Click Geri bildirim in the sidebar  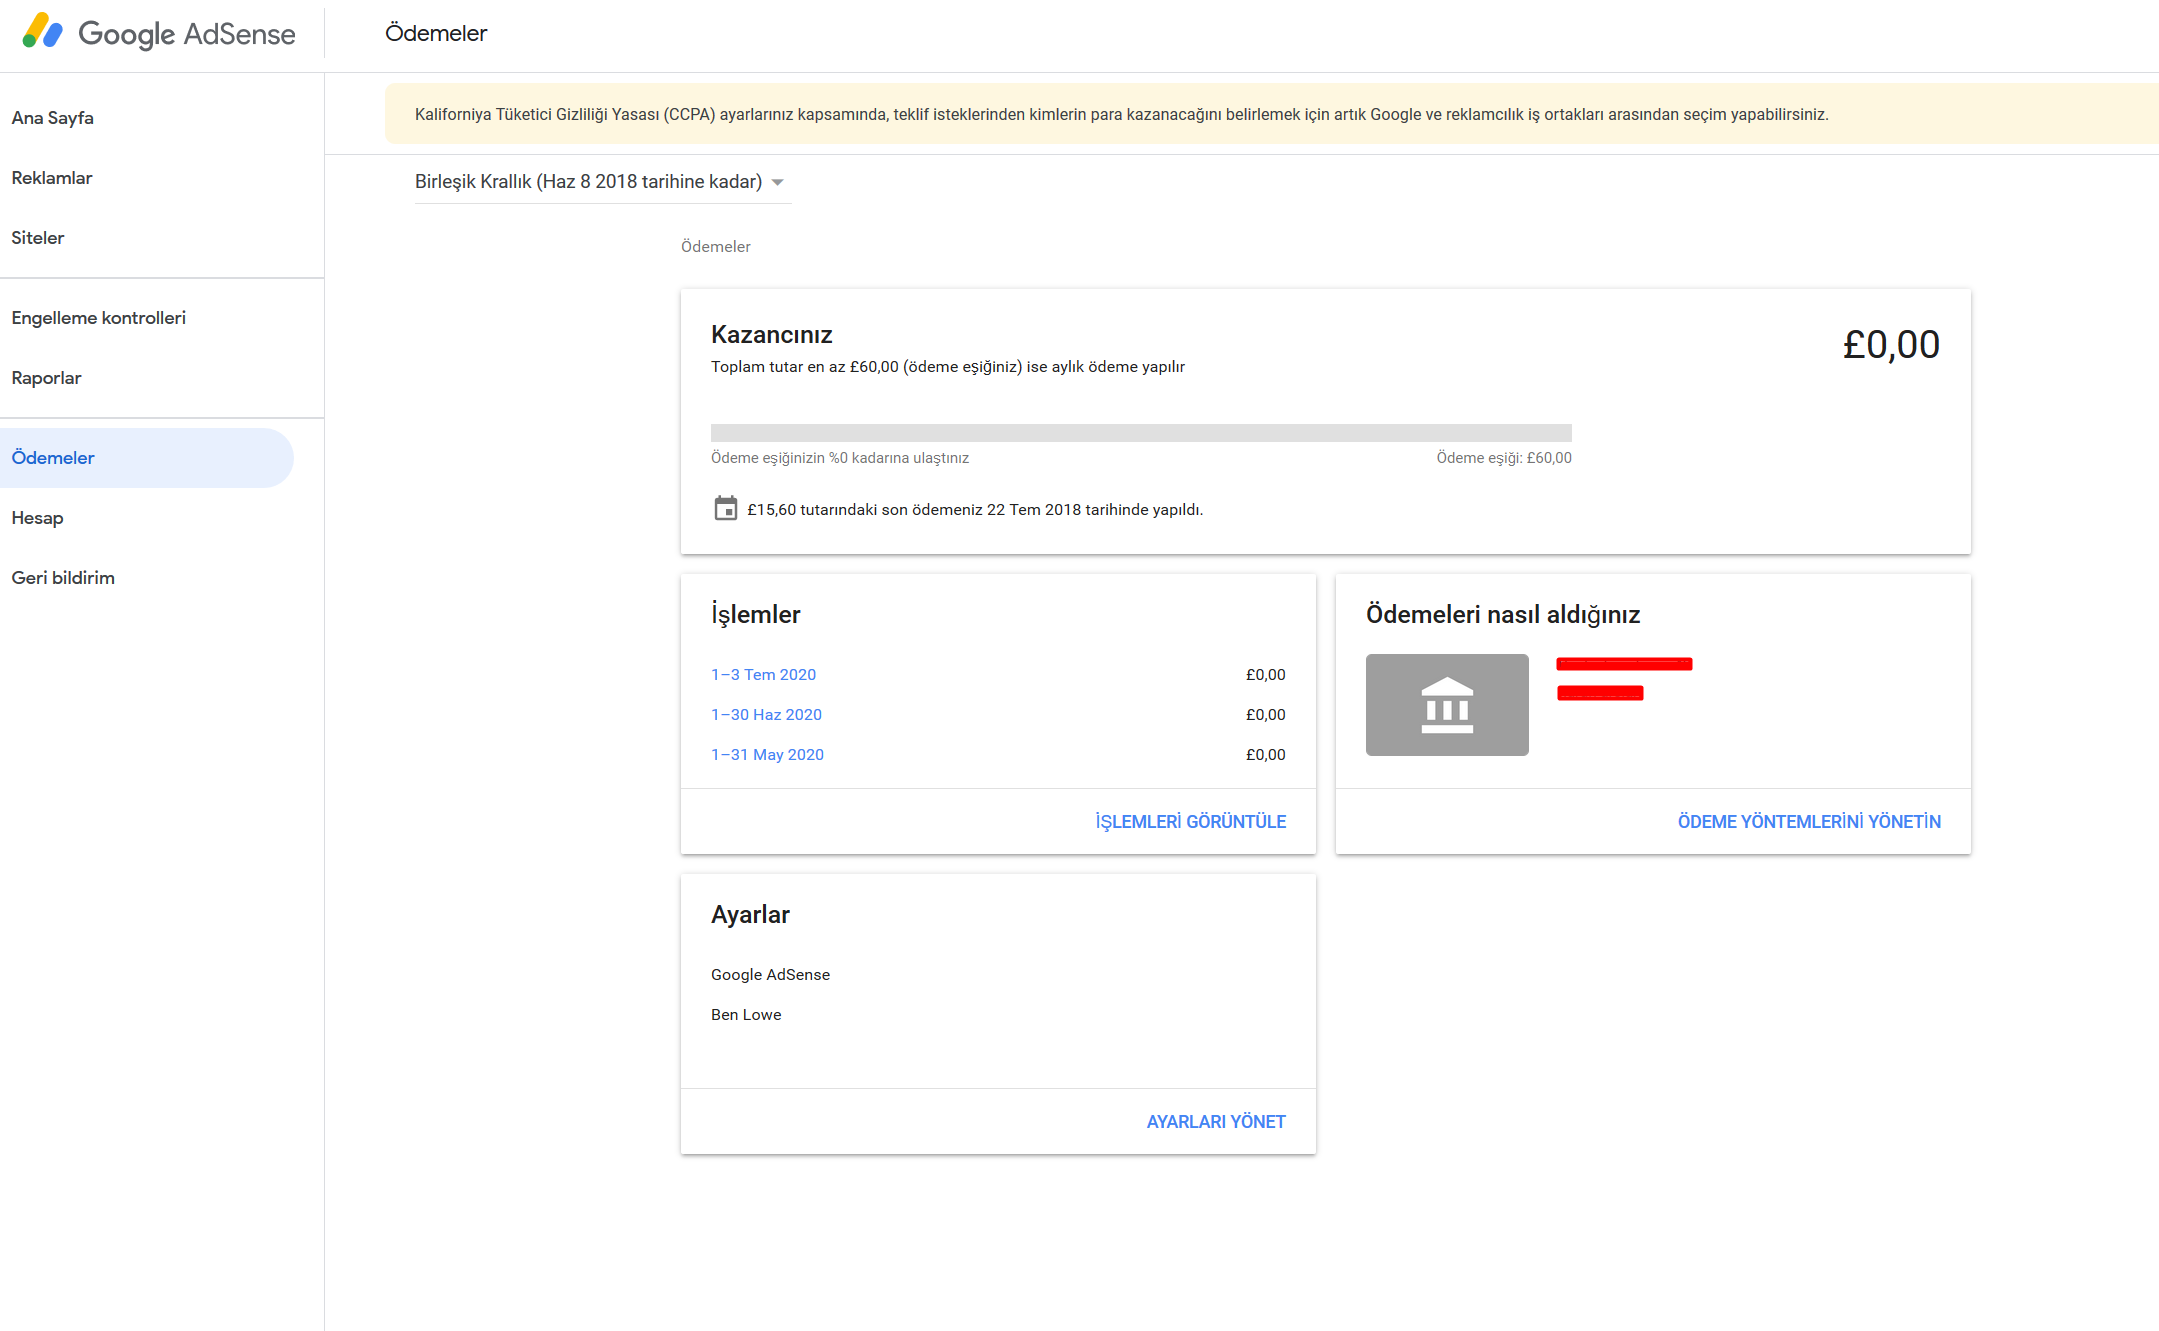[x=63, y=578]
